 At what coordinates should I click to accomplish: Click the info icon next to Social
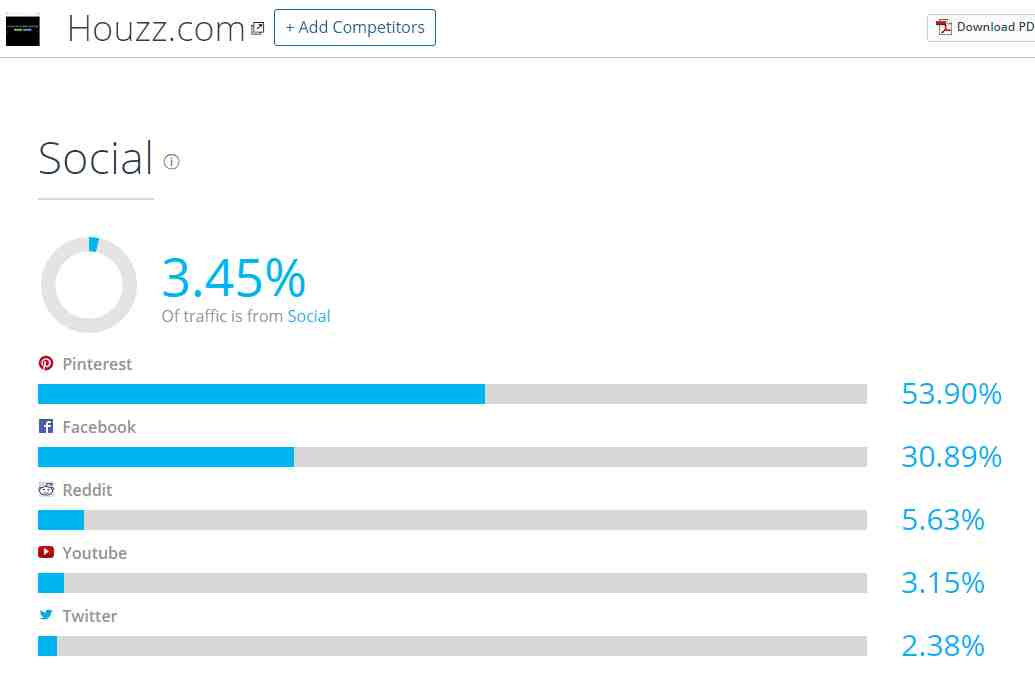tap(172, 162)
